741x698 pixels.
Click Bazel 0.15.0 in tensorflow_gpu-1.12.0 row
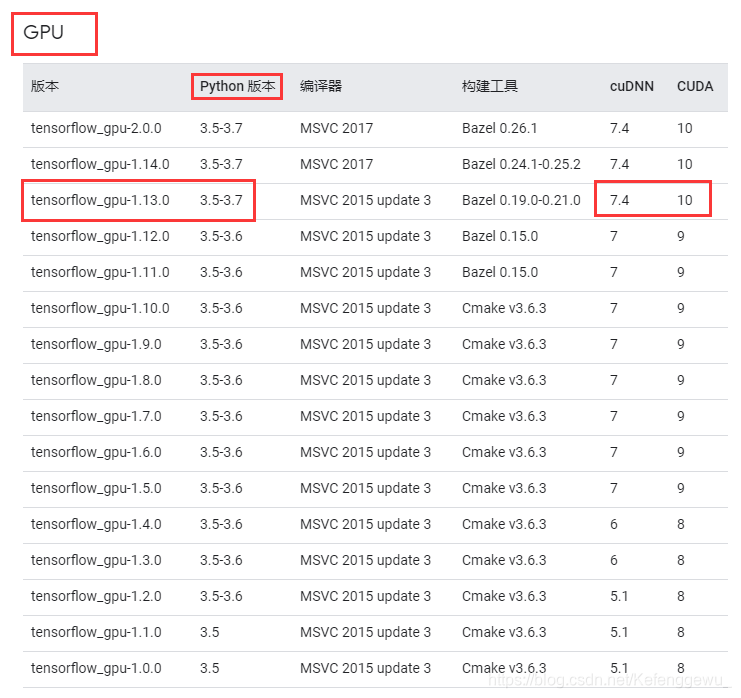point(500,236)
